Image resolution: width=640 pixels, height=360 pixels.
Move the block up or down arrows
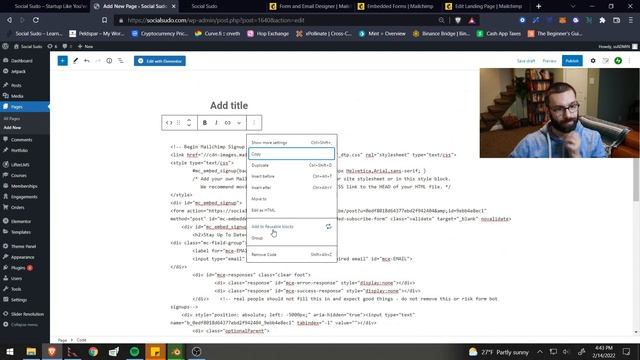point(189,122)
